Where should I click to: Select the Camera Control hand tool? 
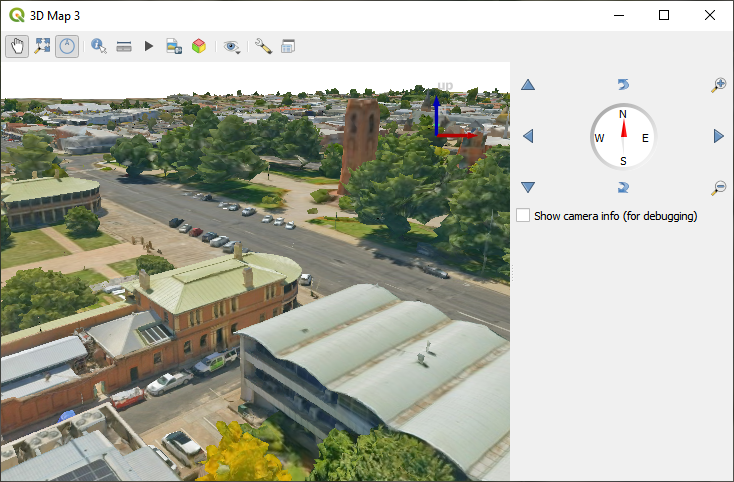[17, 46]
